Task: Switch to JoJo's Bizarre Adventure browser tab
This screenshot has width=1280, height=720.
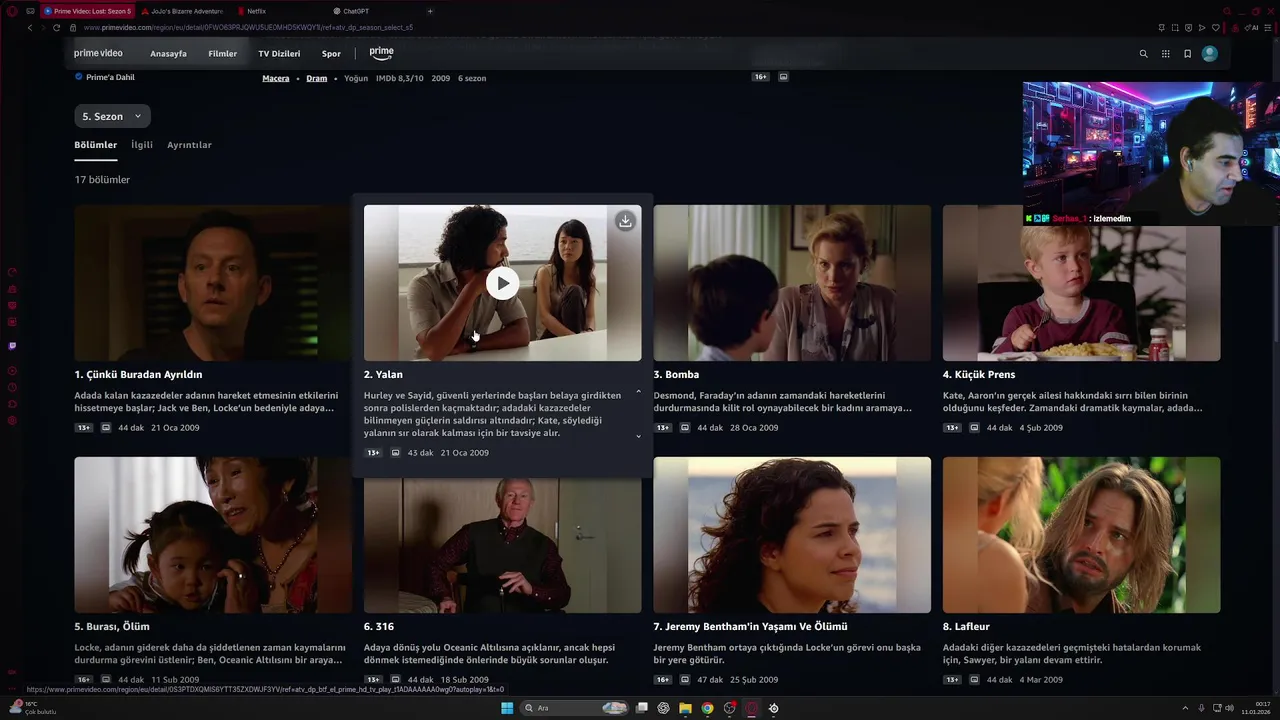Action: (x=185, y=11)
